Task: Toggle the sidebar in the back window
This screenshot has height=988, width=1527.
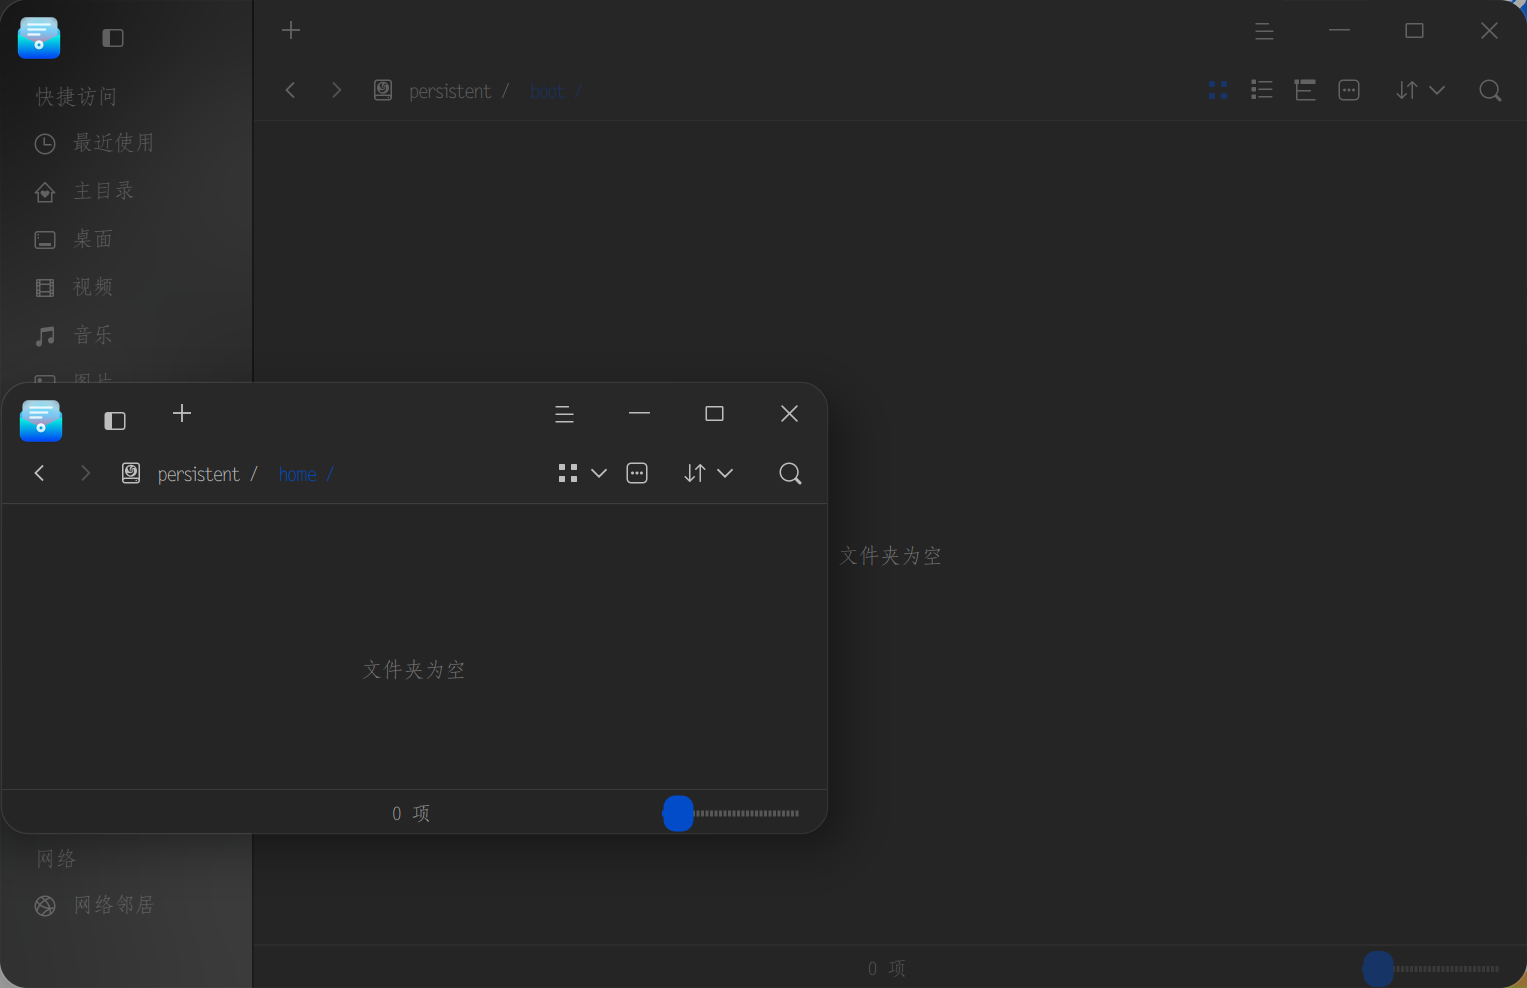Action: click(x=113, y=38)
